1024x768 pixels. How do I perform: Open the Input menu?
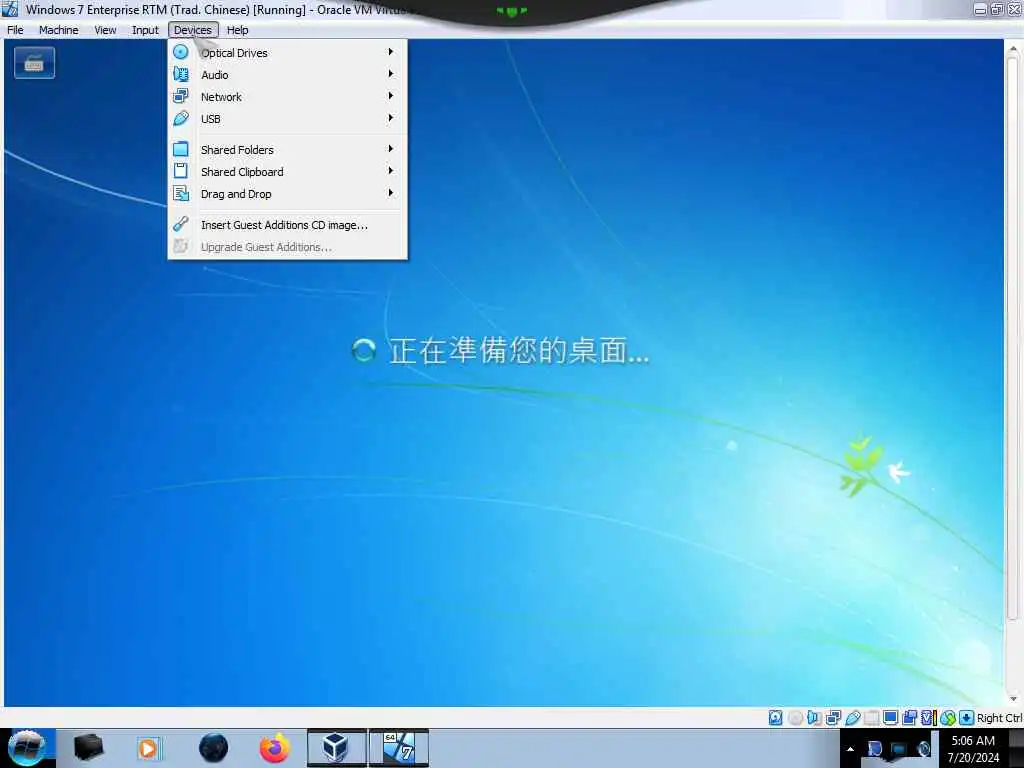coord(145,30)
